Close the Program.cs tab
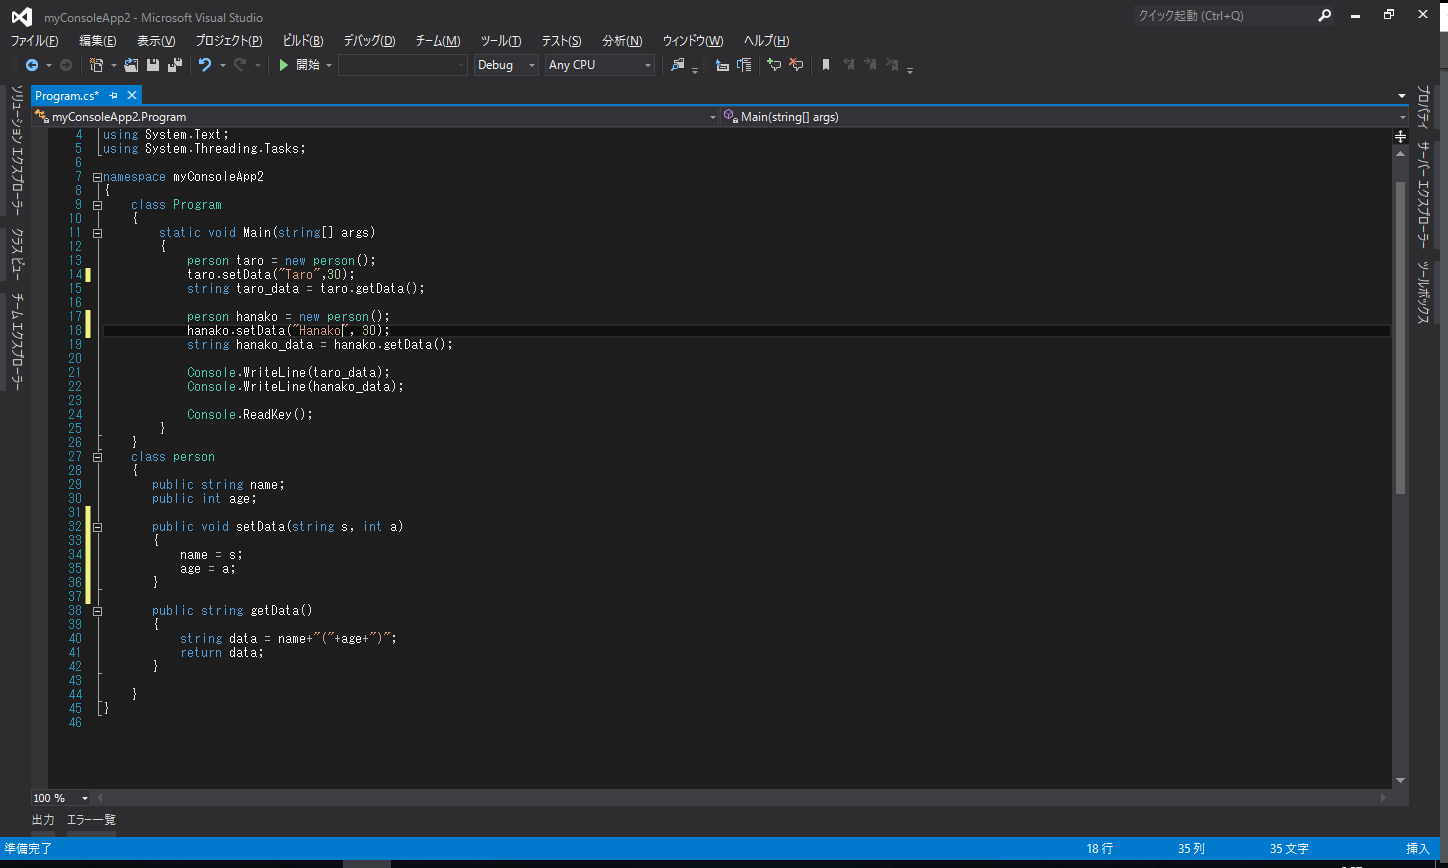This screenshot has height=868, width=1448. click(130, 95)
